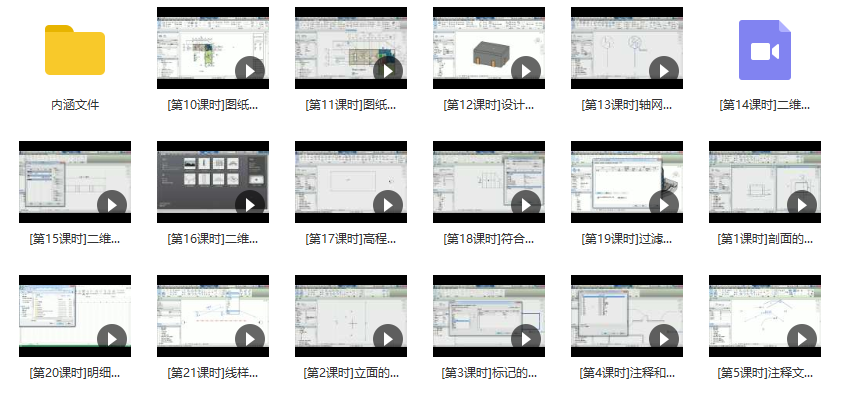This screenshot has height=396, width=848.
Task: Click the [第14课时]二维 file name label
Action: (765, 105)
